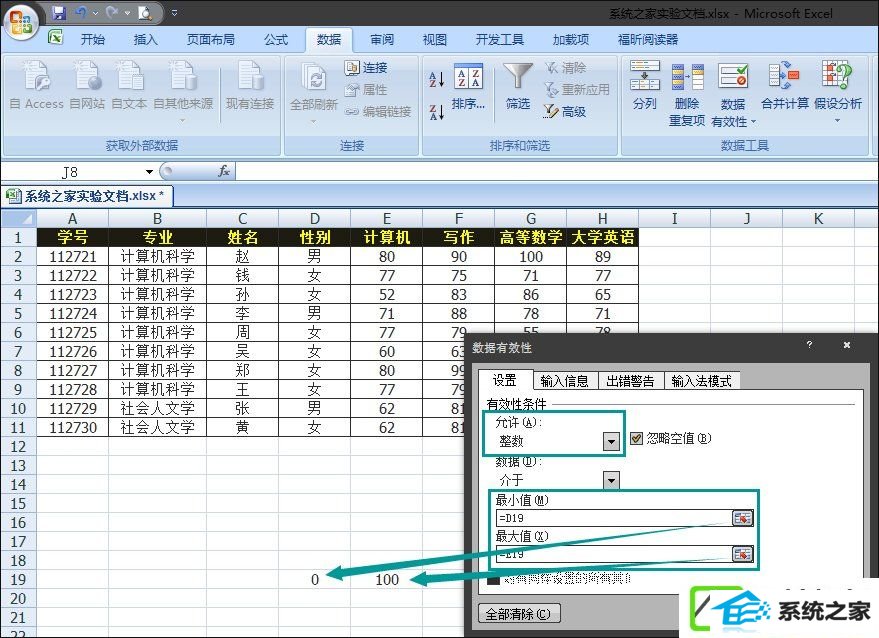Sort ascending A to Z
The height and width of the screenshot is (638, 879).
click(x=437, y=80)
